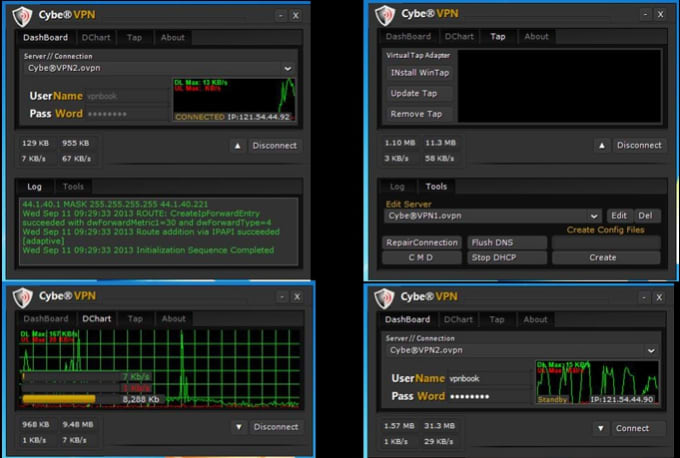
Task: Collapse panel with up arrow in top-right window
Action: point(602,145)
